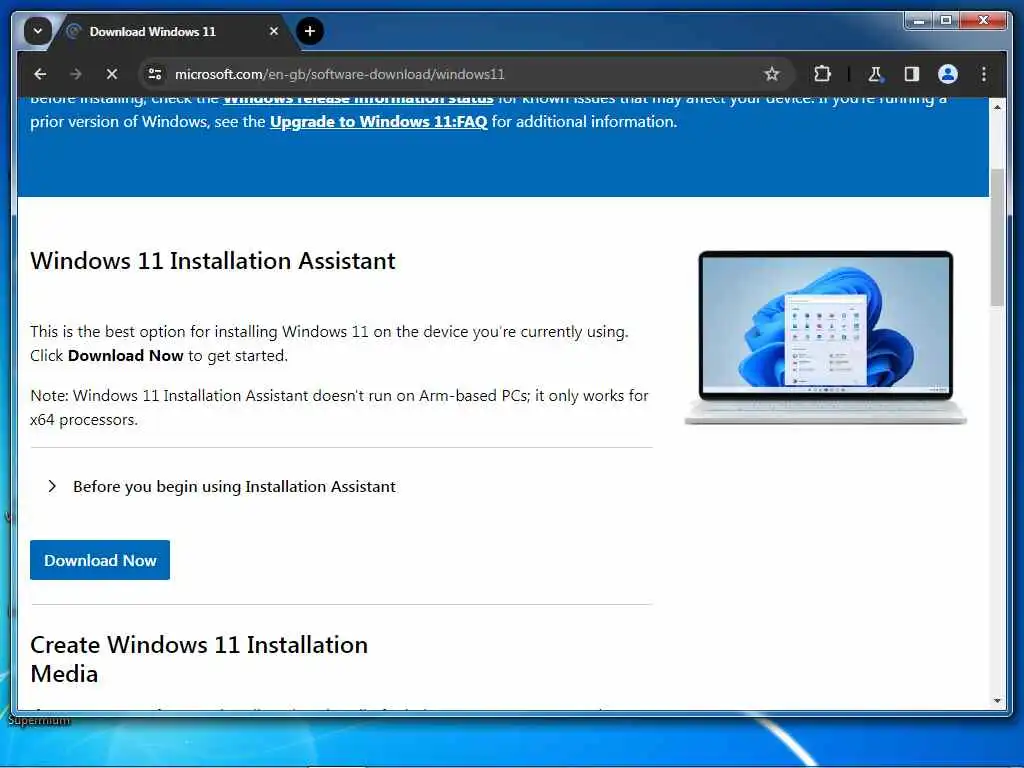Open the profile avatar menu
This screenshot has height=768, width=1024.
point(948,74)
